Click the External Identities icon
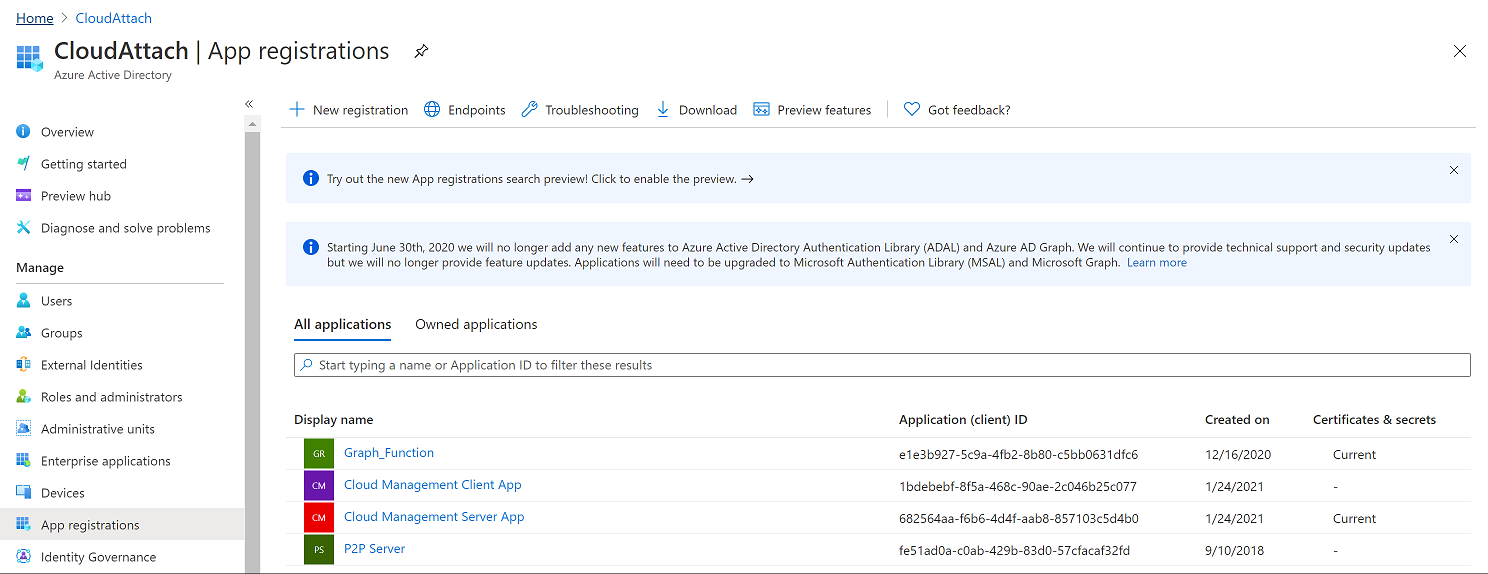This screenshot has height=574, width=1488. click(24, 365)
